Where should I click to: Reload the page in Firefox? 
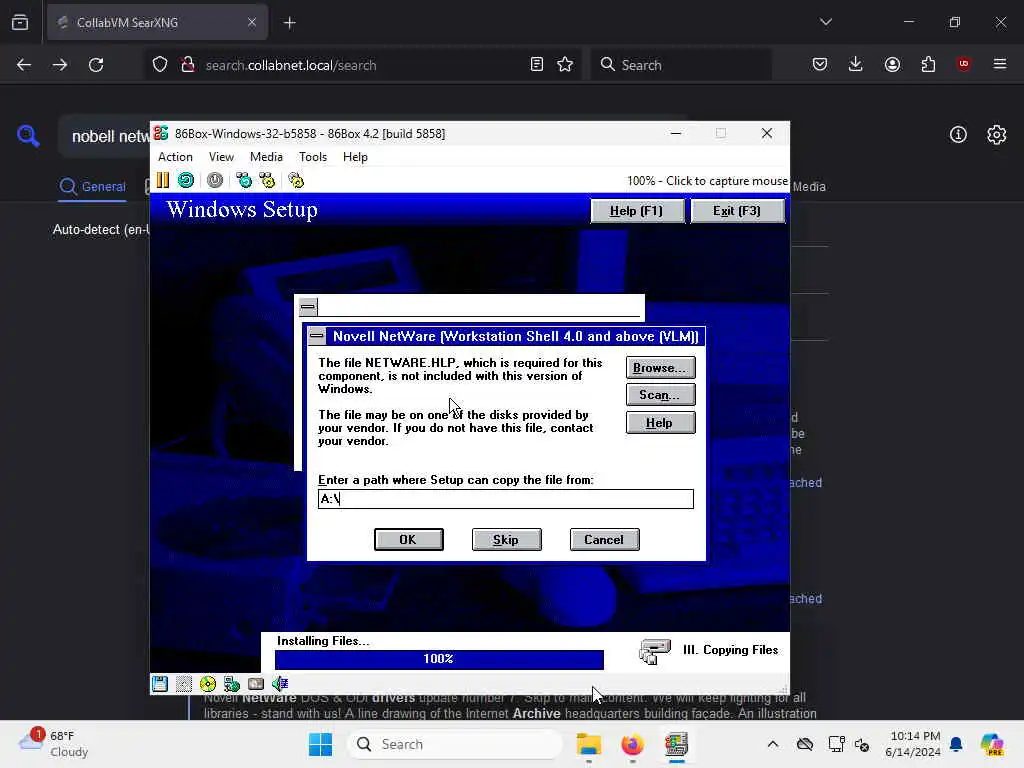[x=96, y=65]
